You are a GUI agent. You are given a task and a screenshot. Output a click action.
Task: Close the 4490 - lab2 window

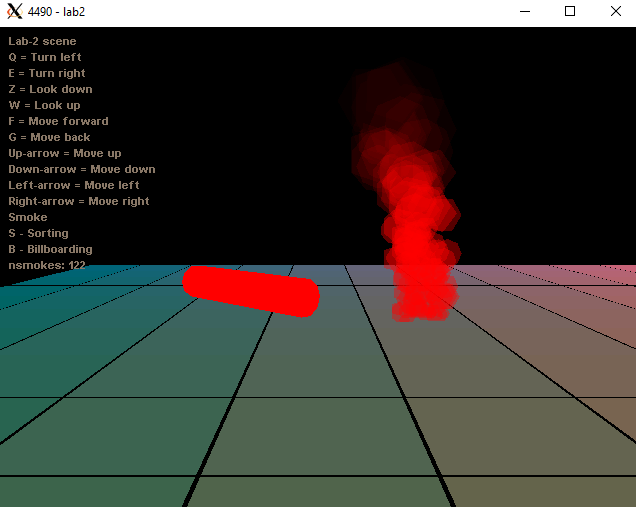pyautogui.click(x=615, y=11)
